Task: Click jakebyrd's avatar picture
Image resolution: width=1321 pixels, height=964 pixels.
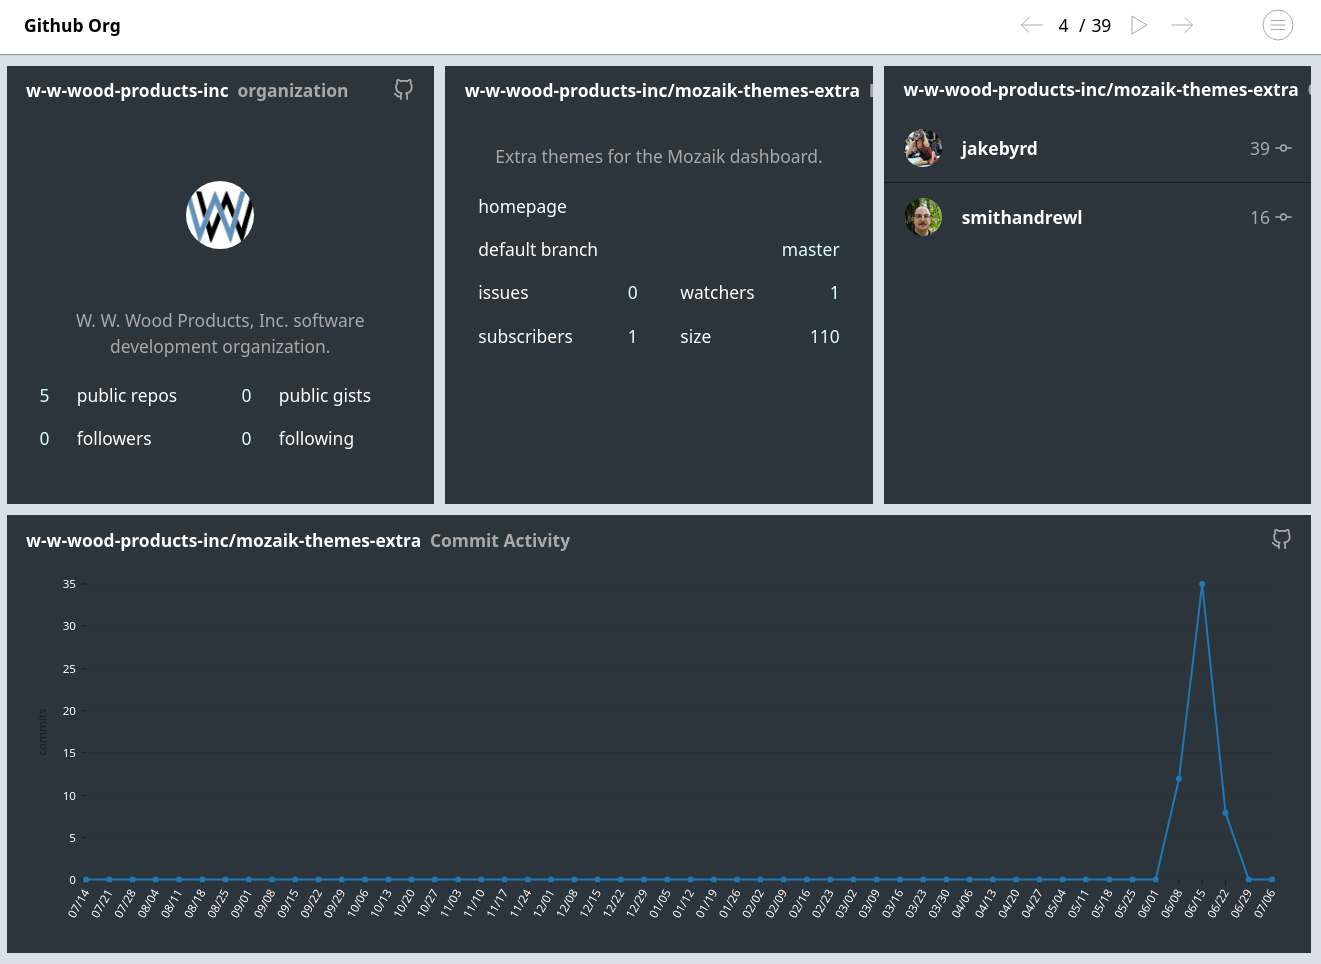Action: [x=923, y=148]
